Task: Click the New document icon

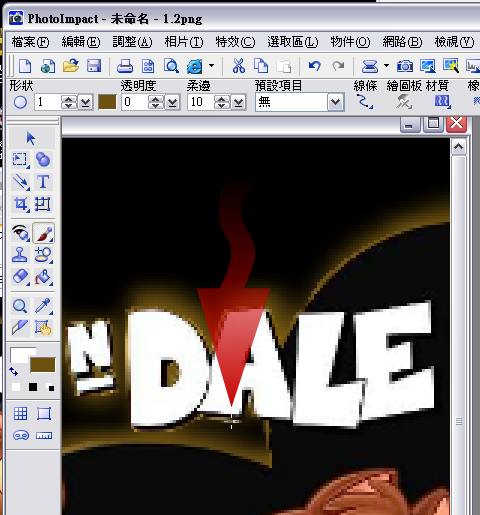Action: (x=25, y=66)
